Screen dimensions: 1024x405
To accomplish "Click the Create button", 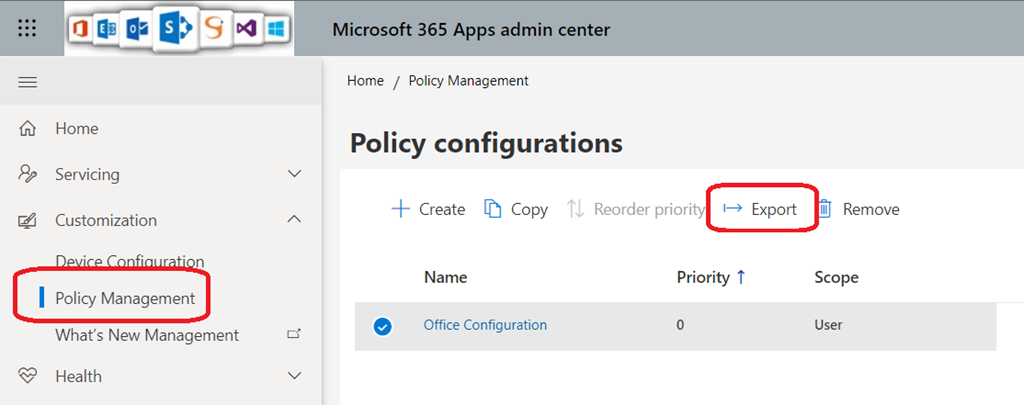I will 428,209.
